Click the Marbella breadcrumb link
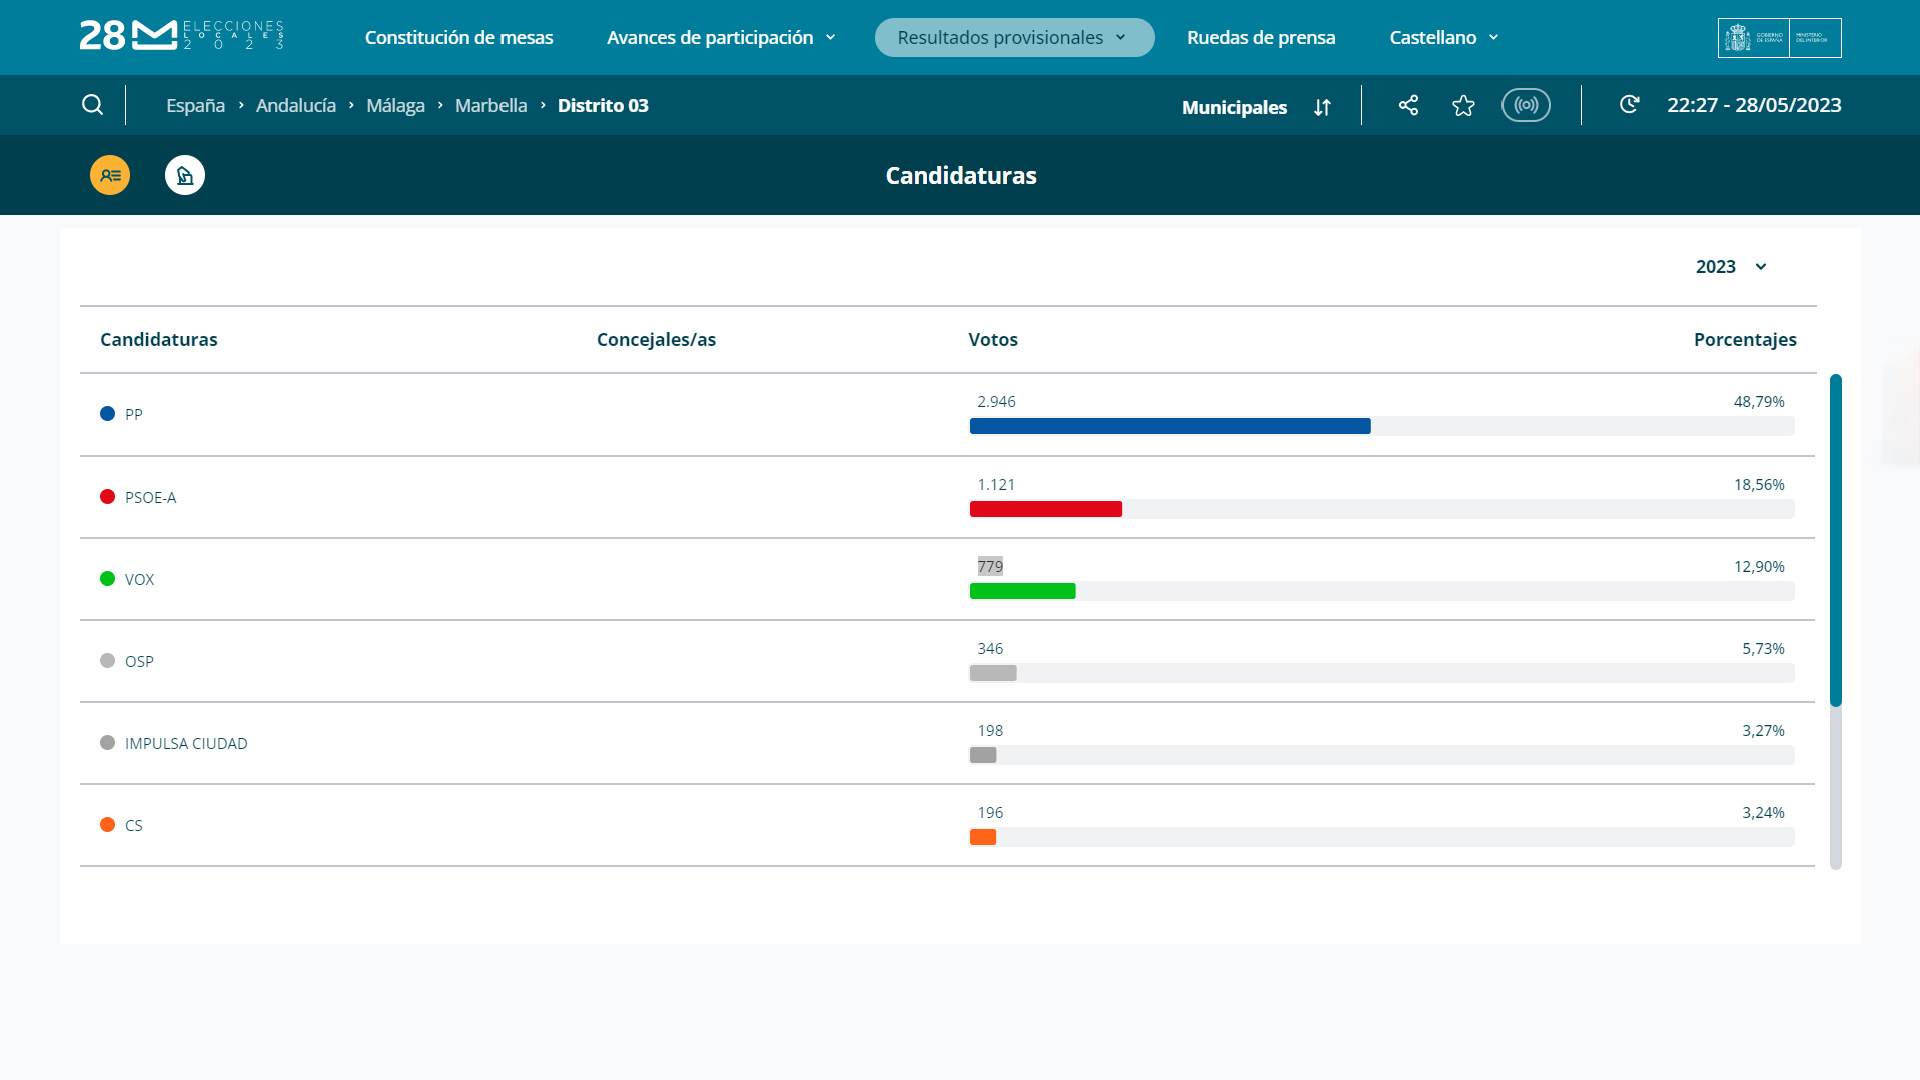 click(490, 106)
